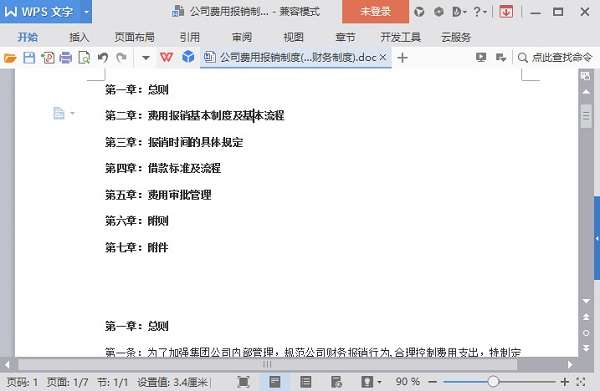
Task: Open the help question mark dropdown
Action: [x=480, y=12]
